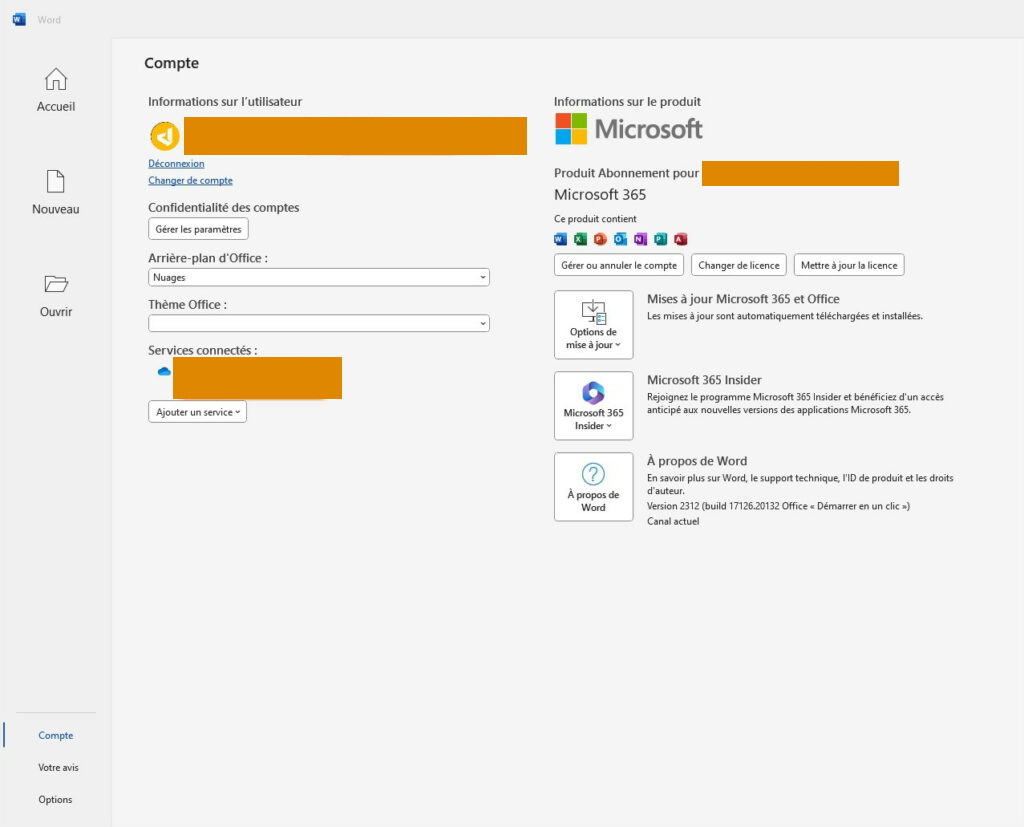Click Changer de compte link
This screenshot has height=827, width=1024.
(190, 180)
